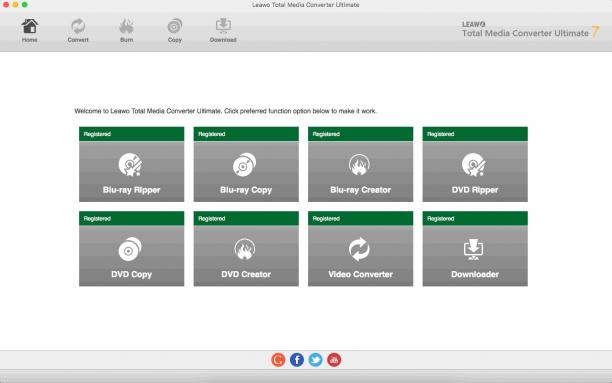This screenshot has width=612, height=383.
Task: Click the Registered banner on Video Converter
Action: coord(360,218)
